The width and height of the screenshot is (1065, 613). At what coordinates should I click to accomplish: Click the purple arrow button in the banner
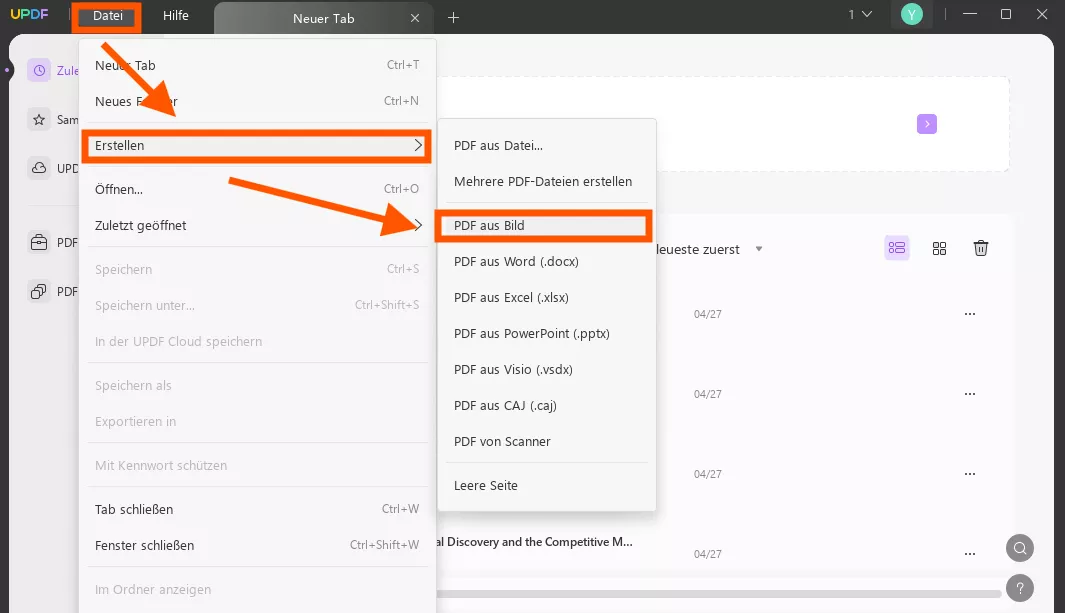[926, 123]
